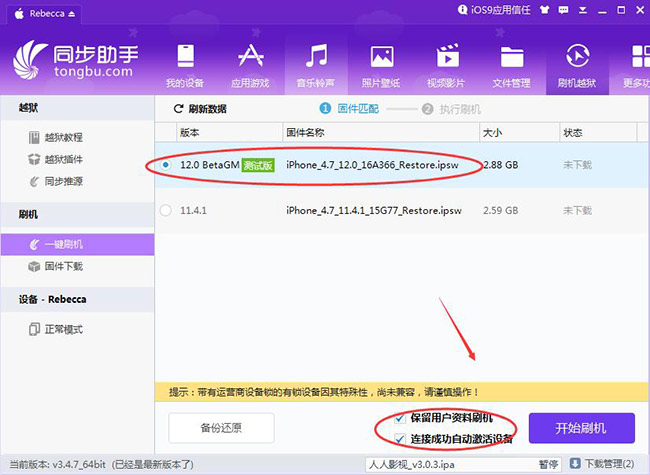650x475 pixels.
Task: Click the 2.88 GB size cell
Action: [501, 165]
